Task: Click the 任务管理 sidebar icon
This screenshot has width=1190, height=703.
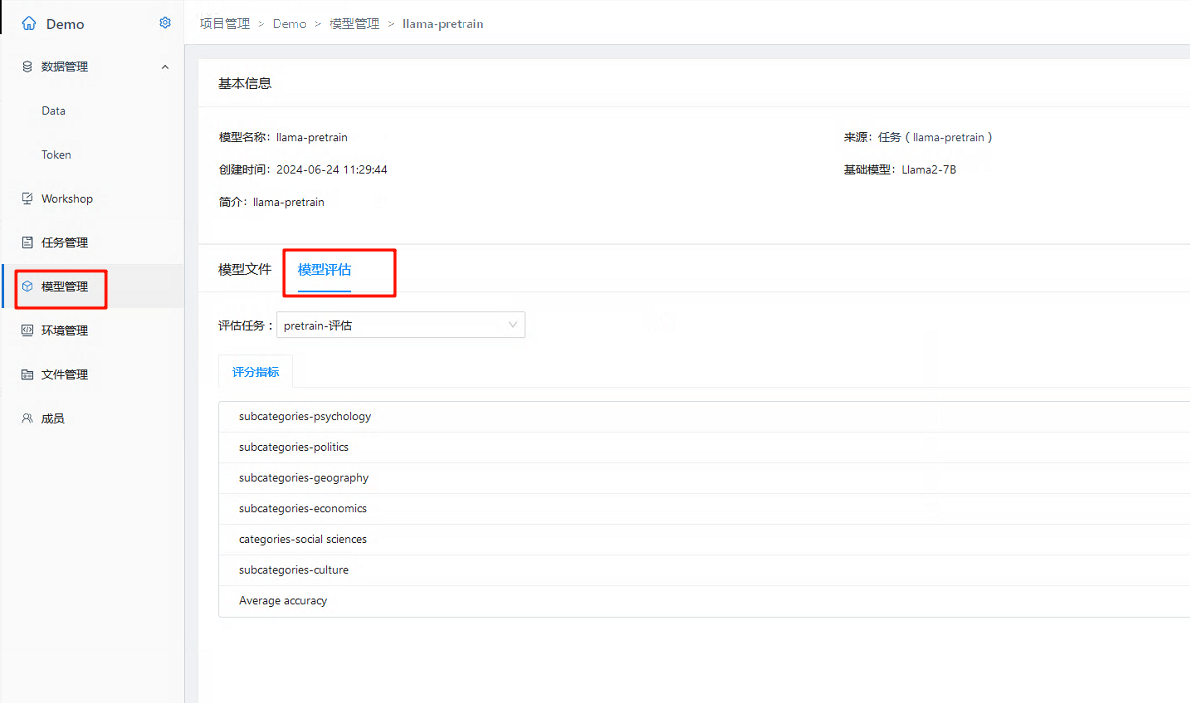Action: (x=28, y=243)
